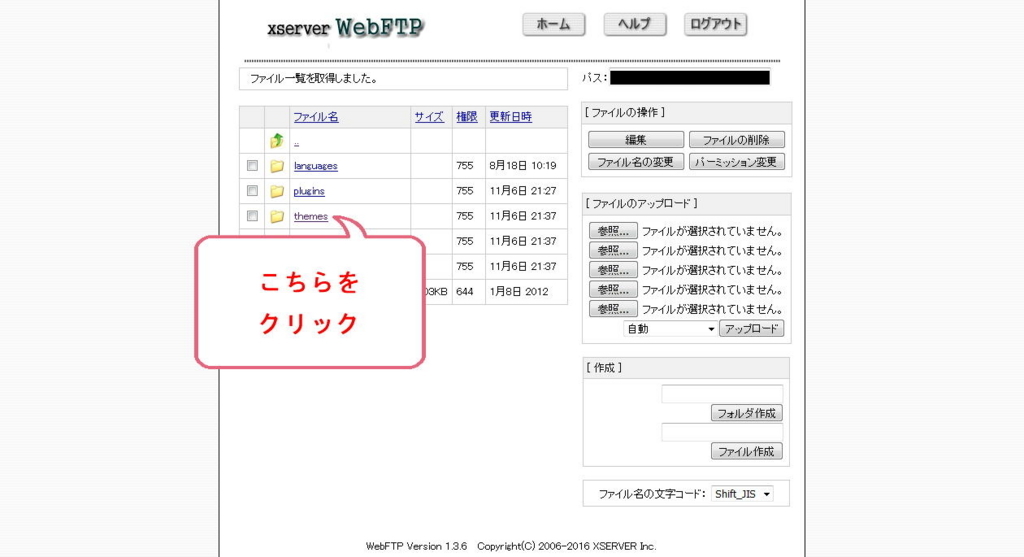Screen dimensions: 1024x557
Task: Click the ログアウト button
Action: coord(715,24)
